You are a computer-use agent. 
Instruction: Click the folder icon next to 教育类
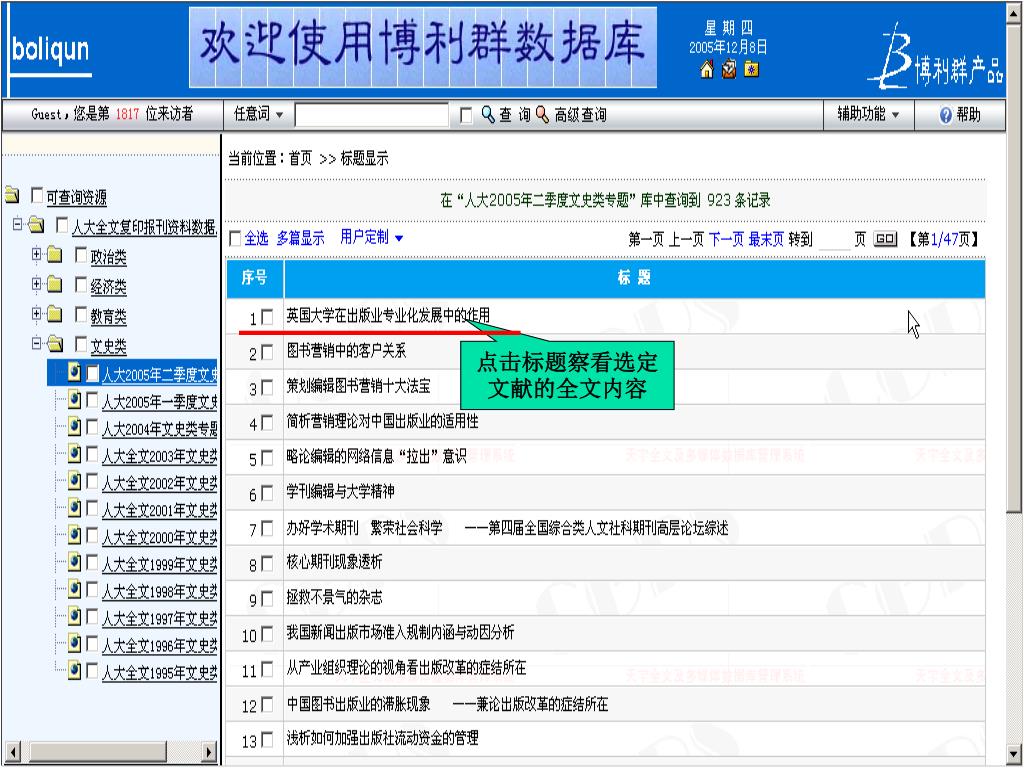pyautogui.click(x=54, y=314)
